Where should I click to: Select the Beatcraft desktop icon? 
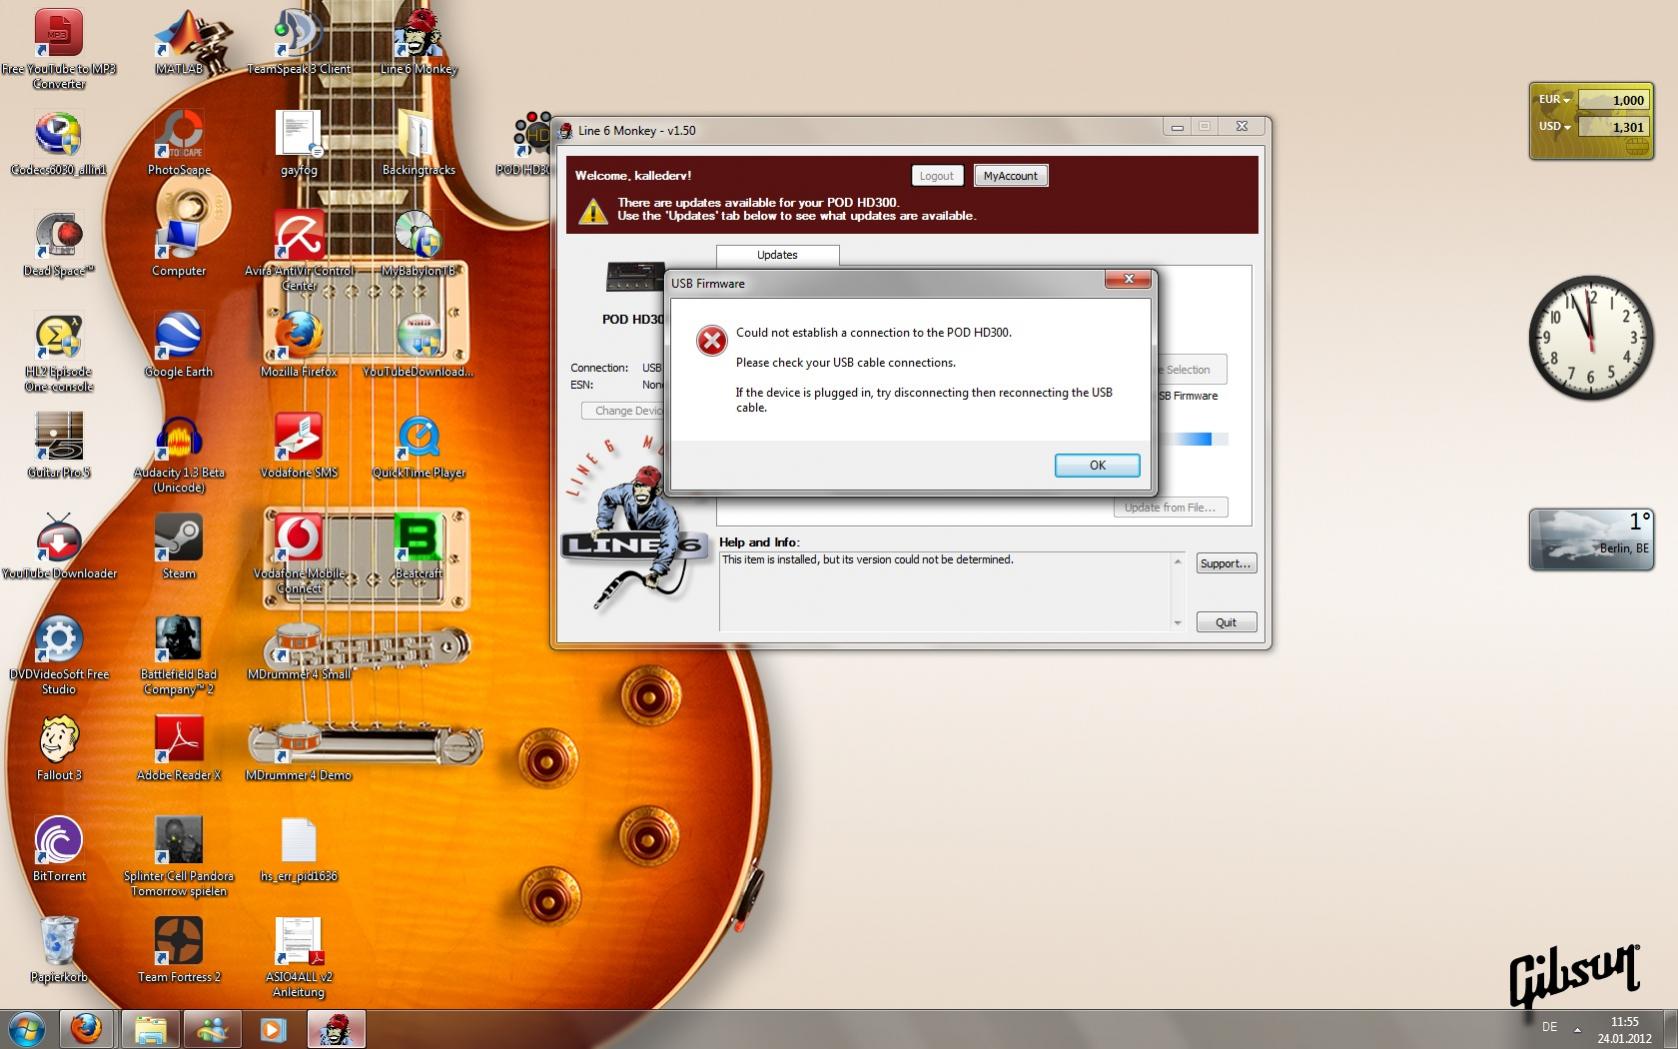point(418,547)
